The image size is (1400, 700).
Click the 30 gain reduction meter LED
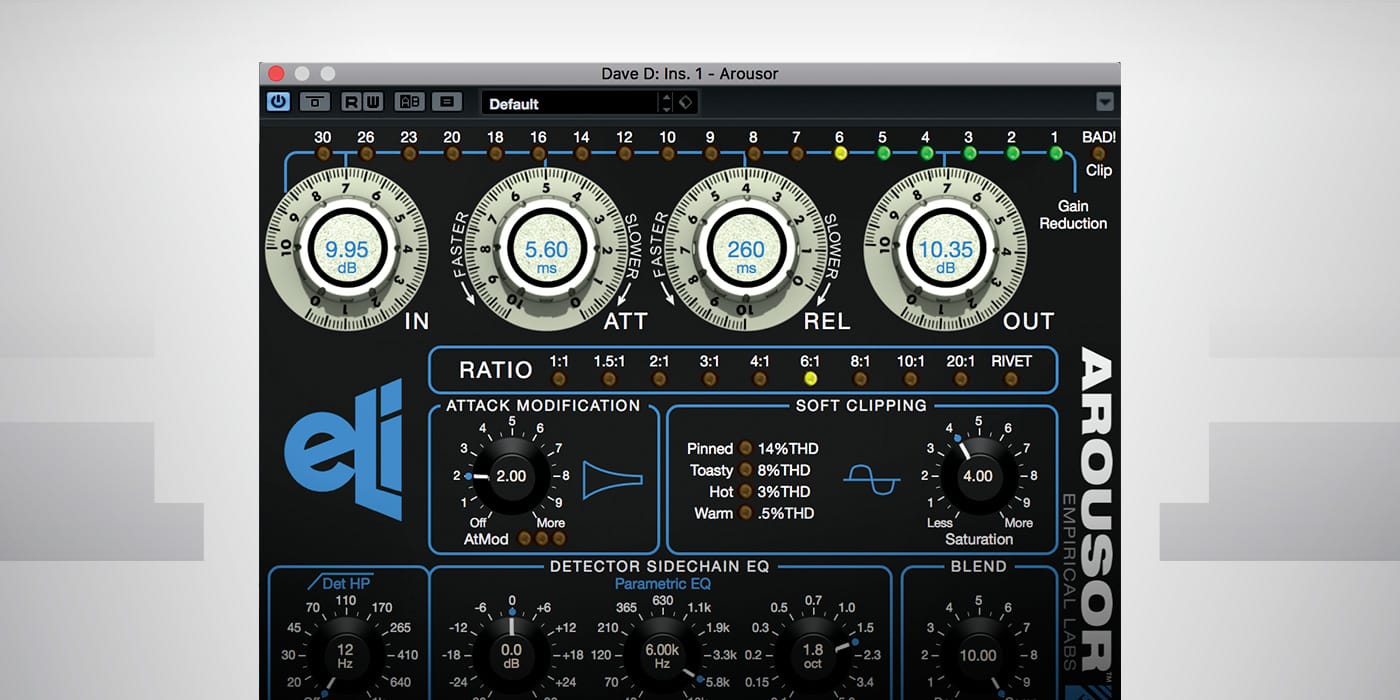[x=323, y=153]
